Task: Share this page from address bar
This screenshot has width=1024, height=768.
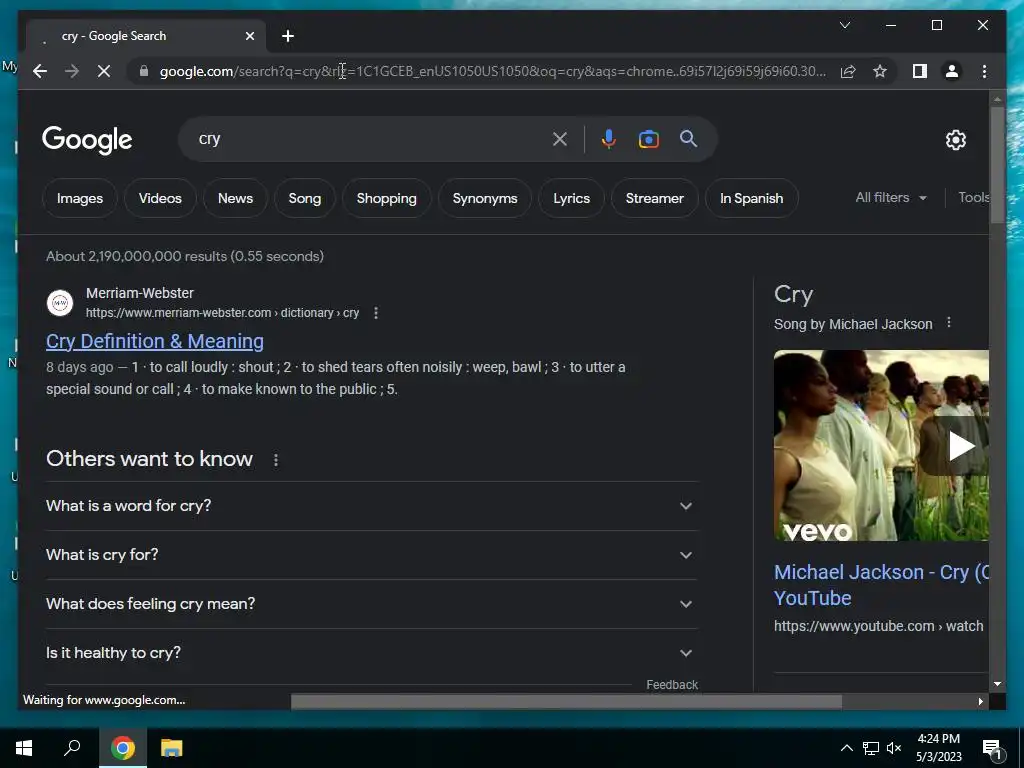Action: 848,71
